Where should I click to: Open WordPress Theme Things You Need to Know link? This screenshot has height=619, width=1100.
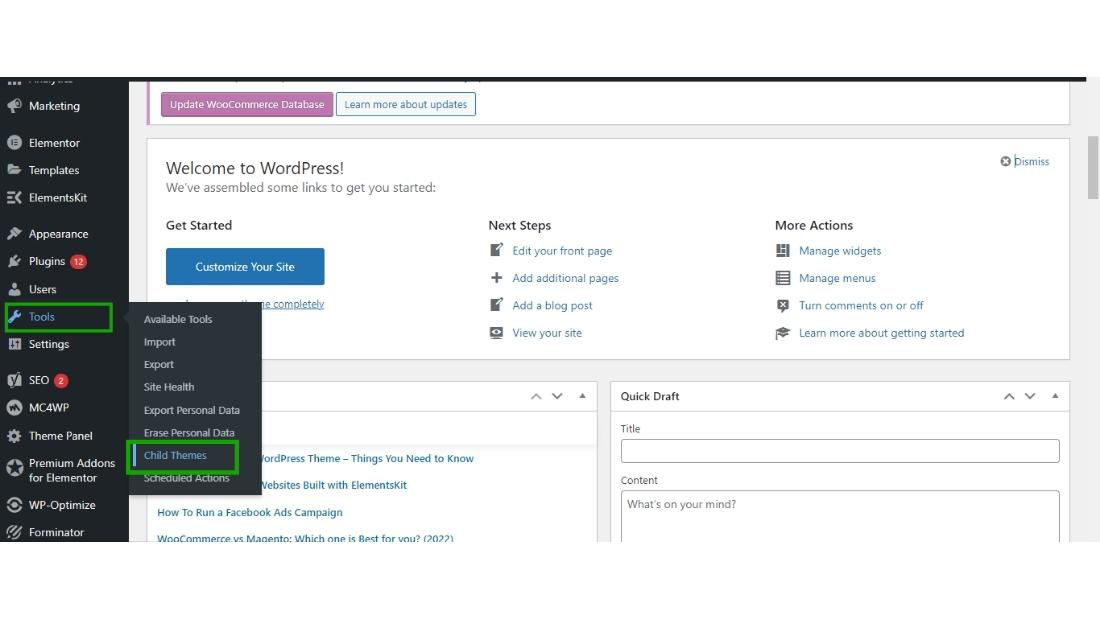366,458
